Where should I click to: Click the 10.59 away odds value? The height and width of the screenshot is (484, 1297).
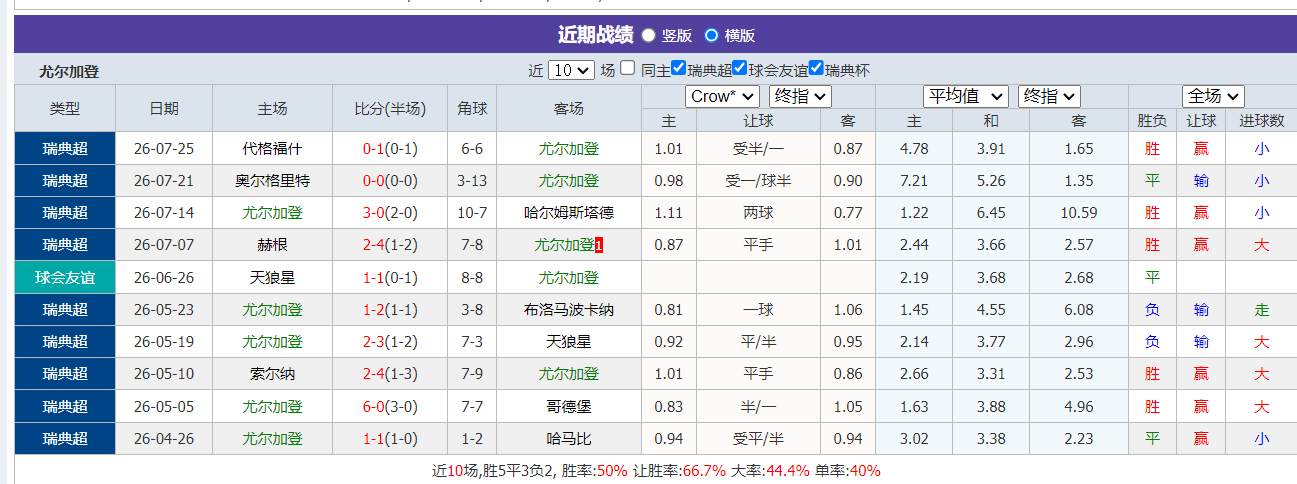click(1079, 212)
